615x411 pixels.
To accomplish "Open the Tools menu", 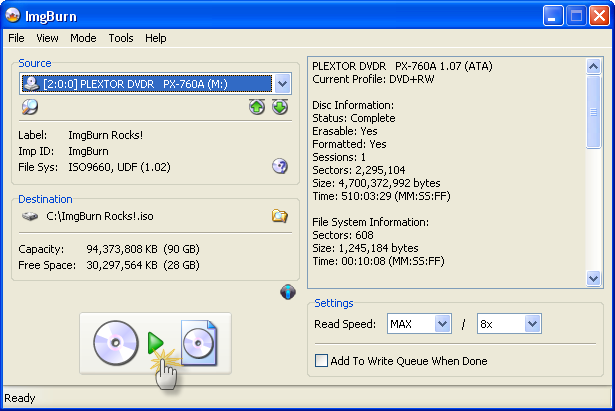I will point(121,38).
